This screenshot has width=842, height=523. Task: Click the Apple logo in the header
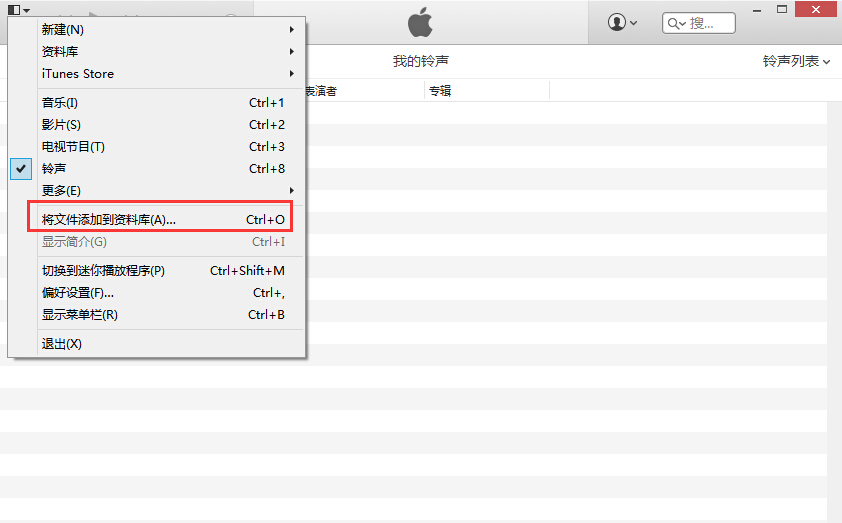(420, 22)
